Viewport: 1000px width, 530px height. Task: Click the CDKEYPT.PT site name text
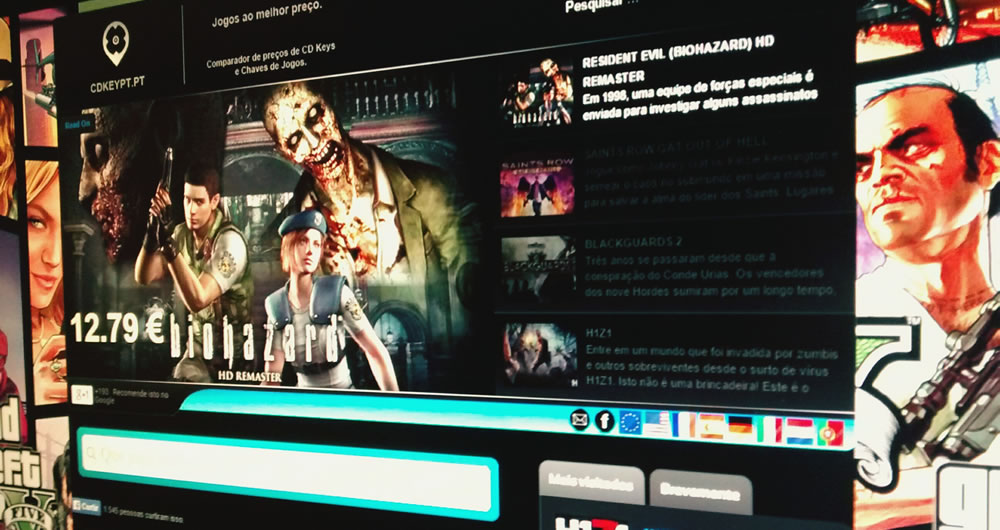117,85
